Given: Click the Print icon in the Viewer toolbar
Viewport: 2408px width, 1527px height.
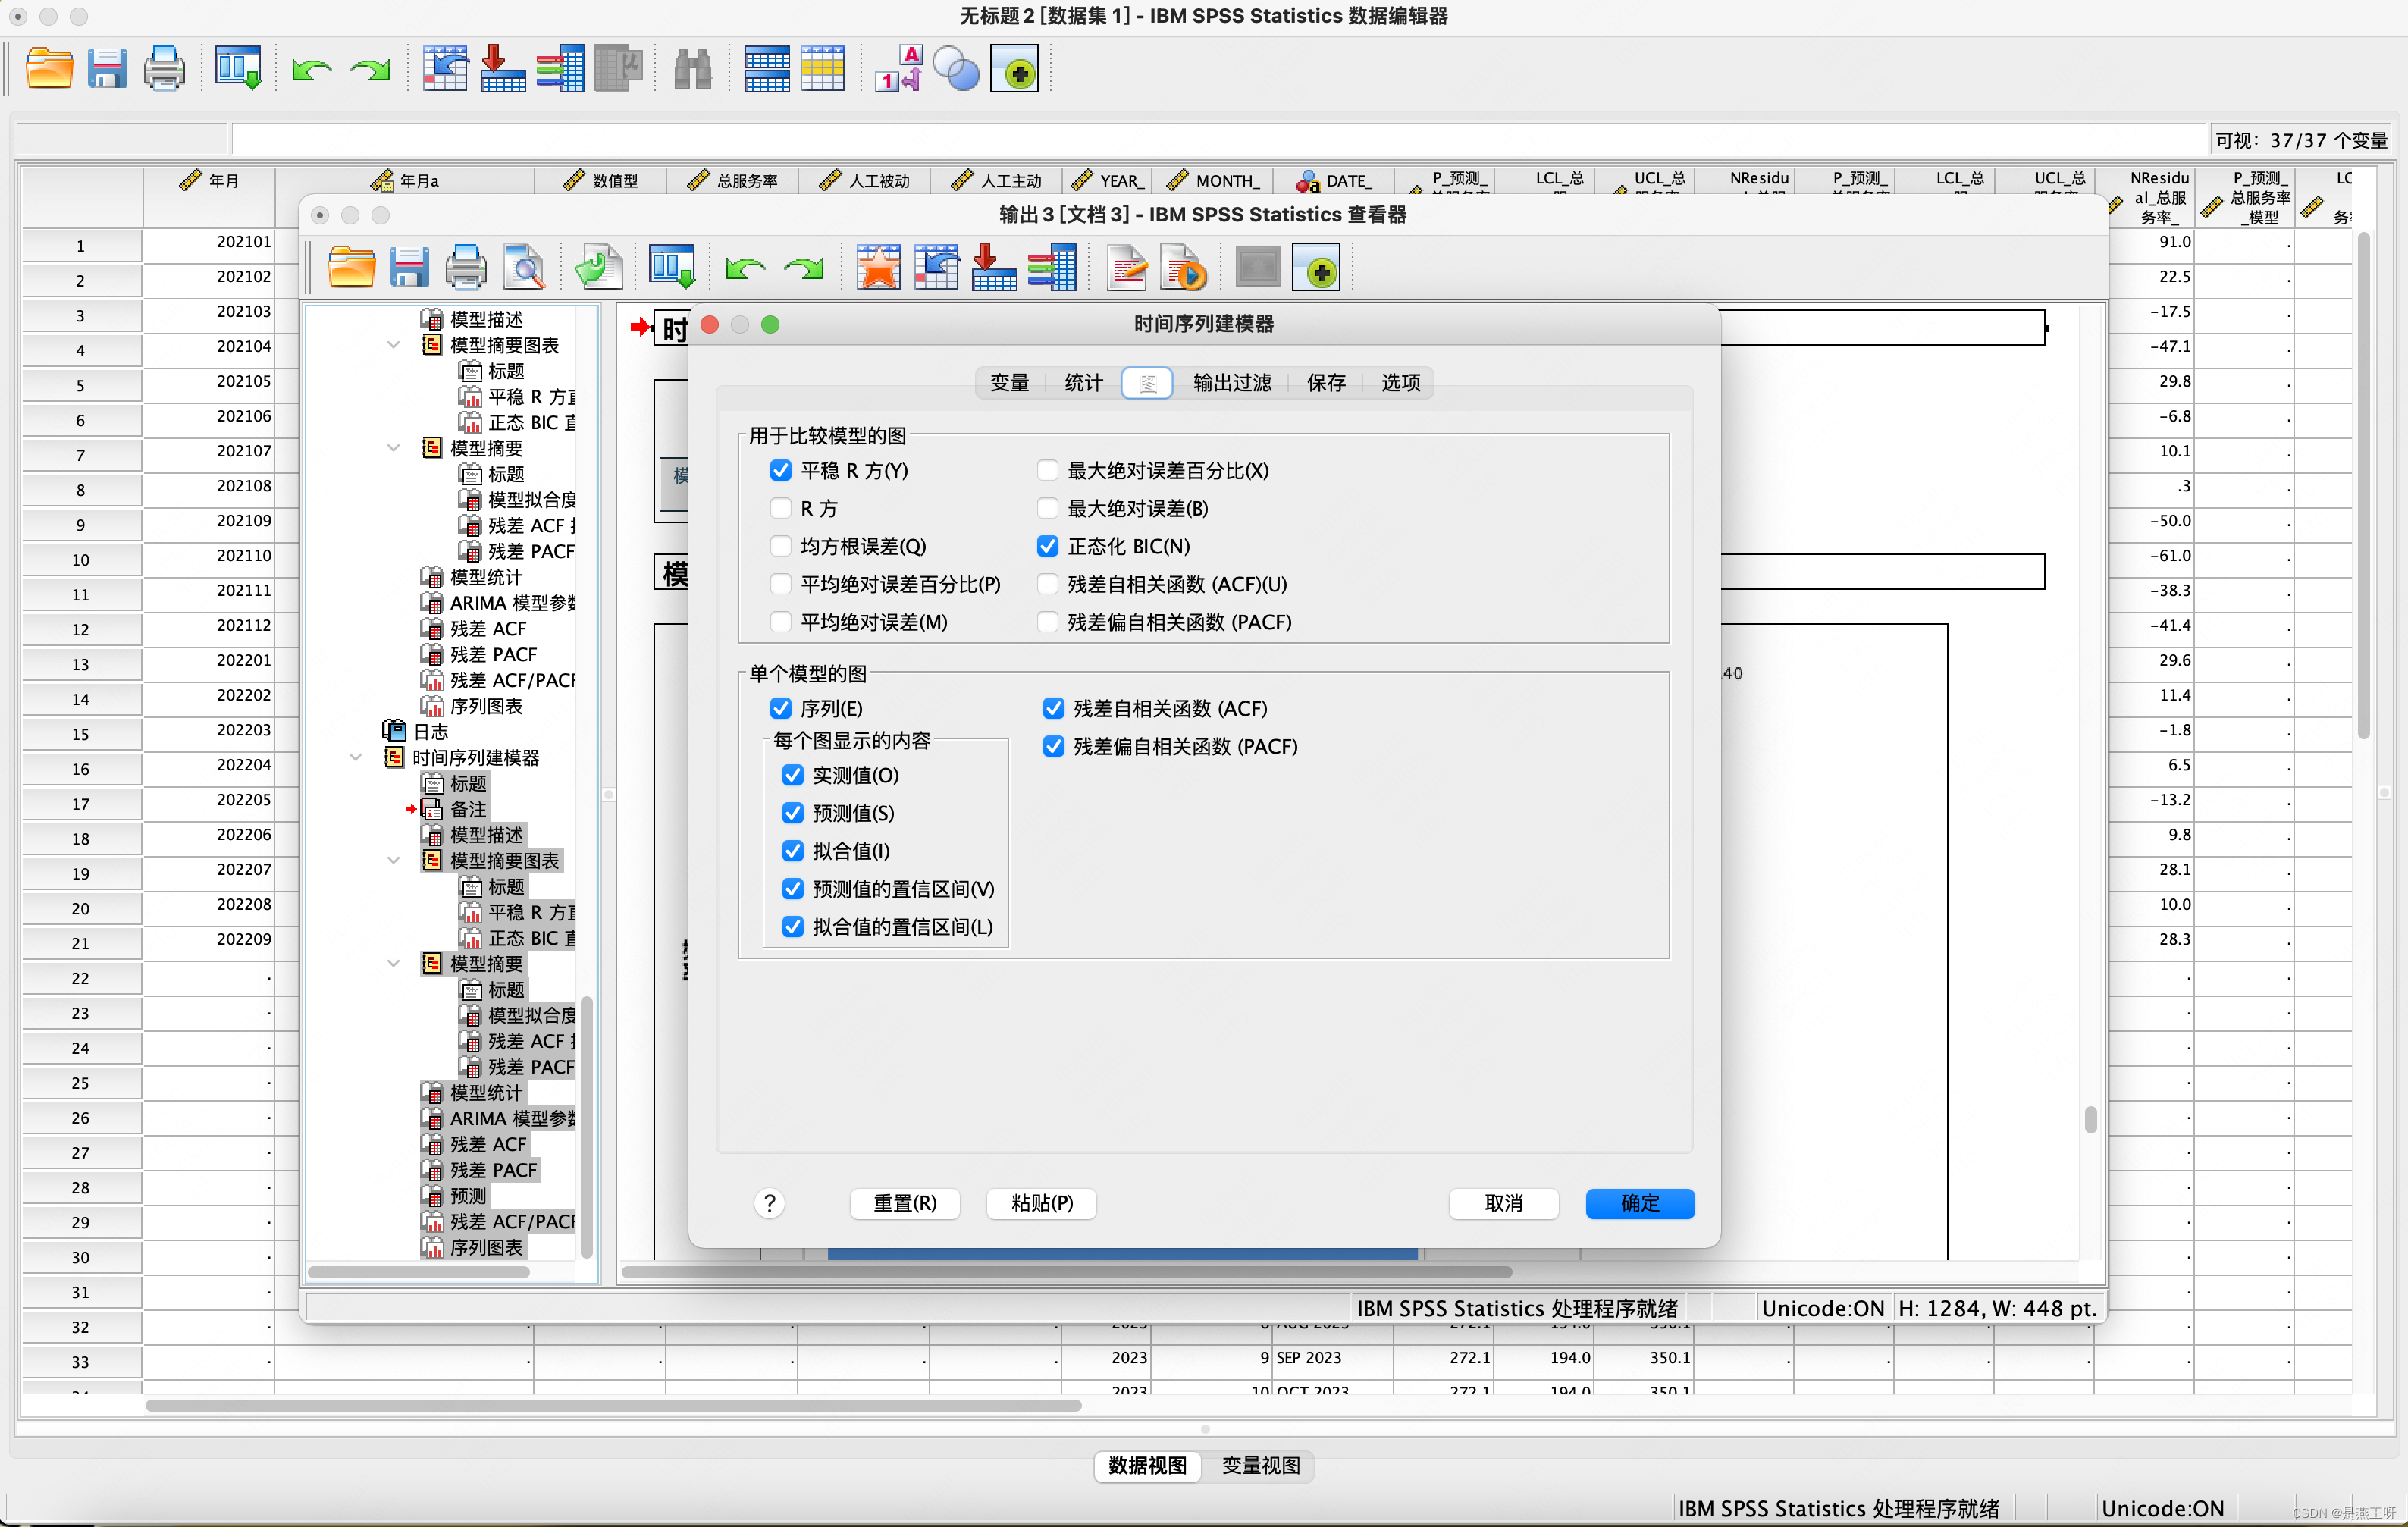Looking at the screenshot, I should (x=466, y=269).
